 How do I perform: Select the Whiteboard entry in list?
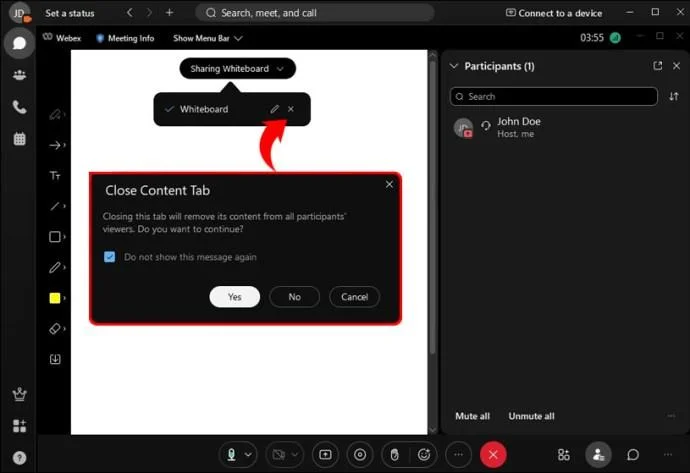pos(204,109)
